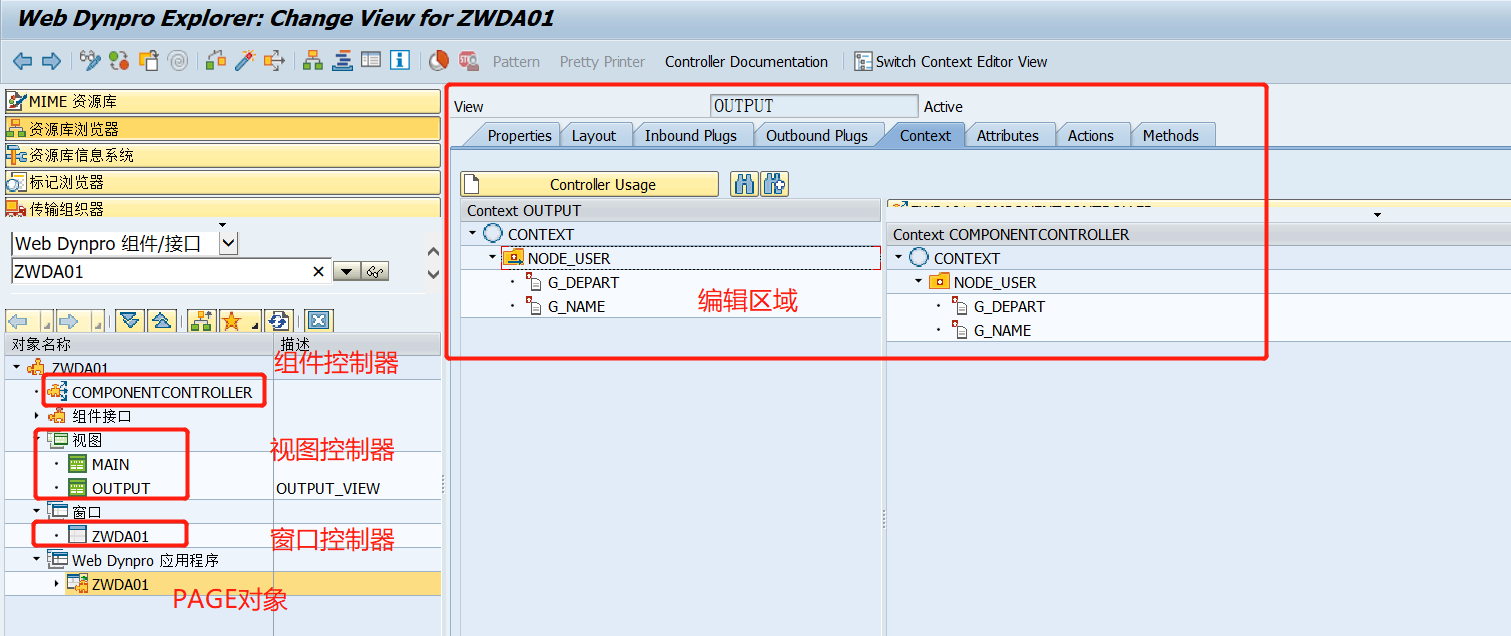Click the binoculars Find icon

[x=744, y=184]
